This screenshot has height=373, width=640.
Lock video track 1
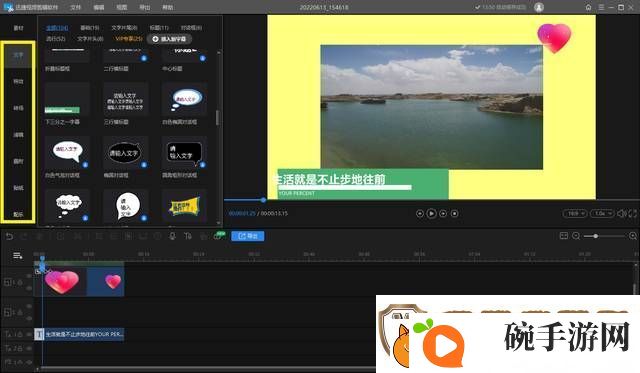(x=20, y=282)
